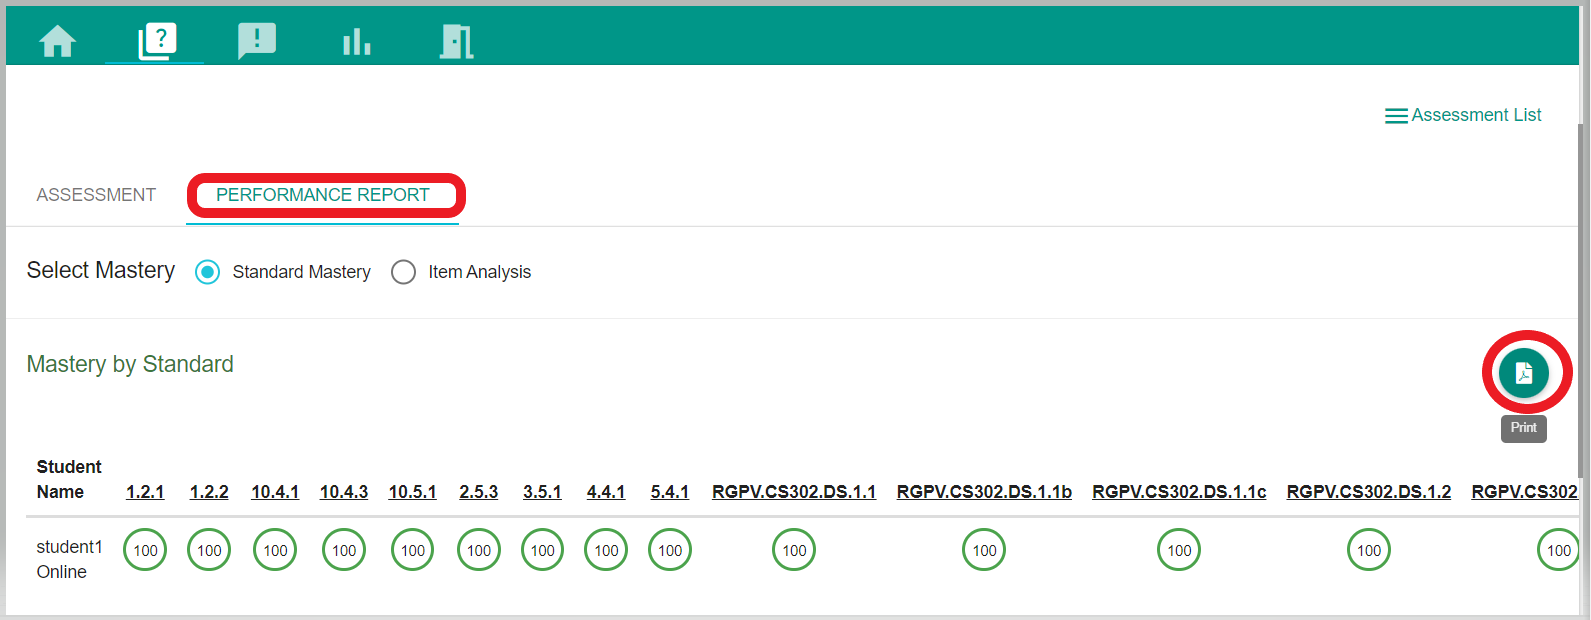
Task: Click the PDF print icon button
Action: pos(1523,373)
